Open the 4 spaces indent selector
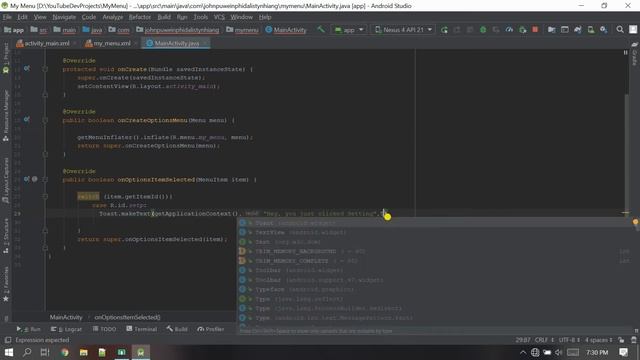Image resolution: width=640 pixels, height=360 pixels. coord(598,340)
